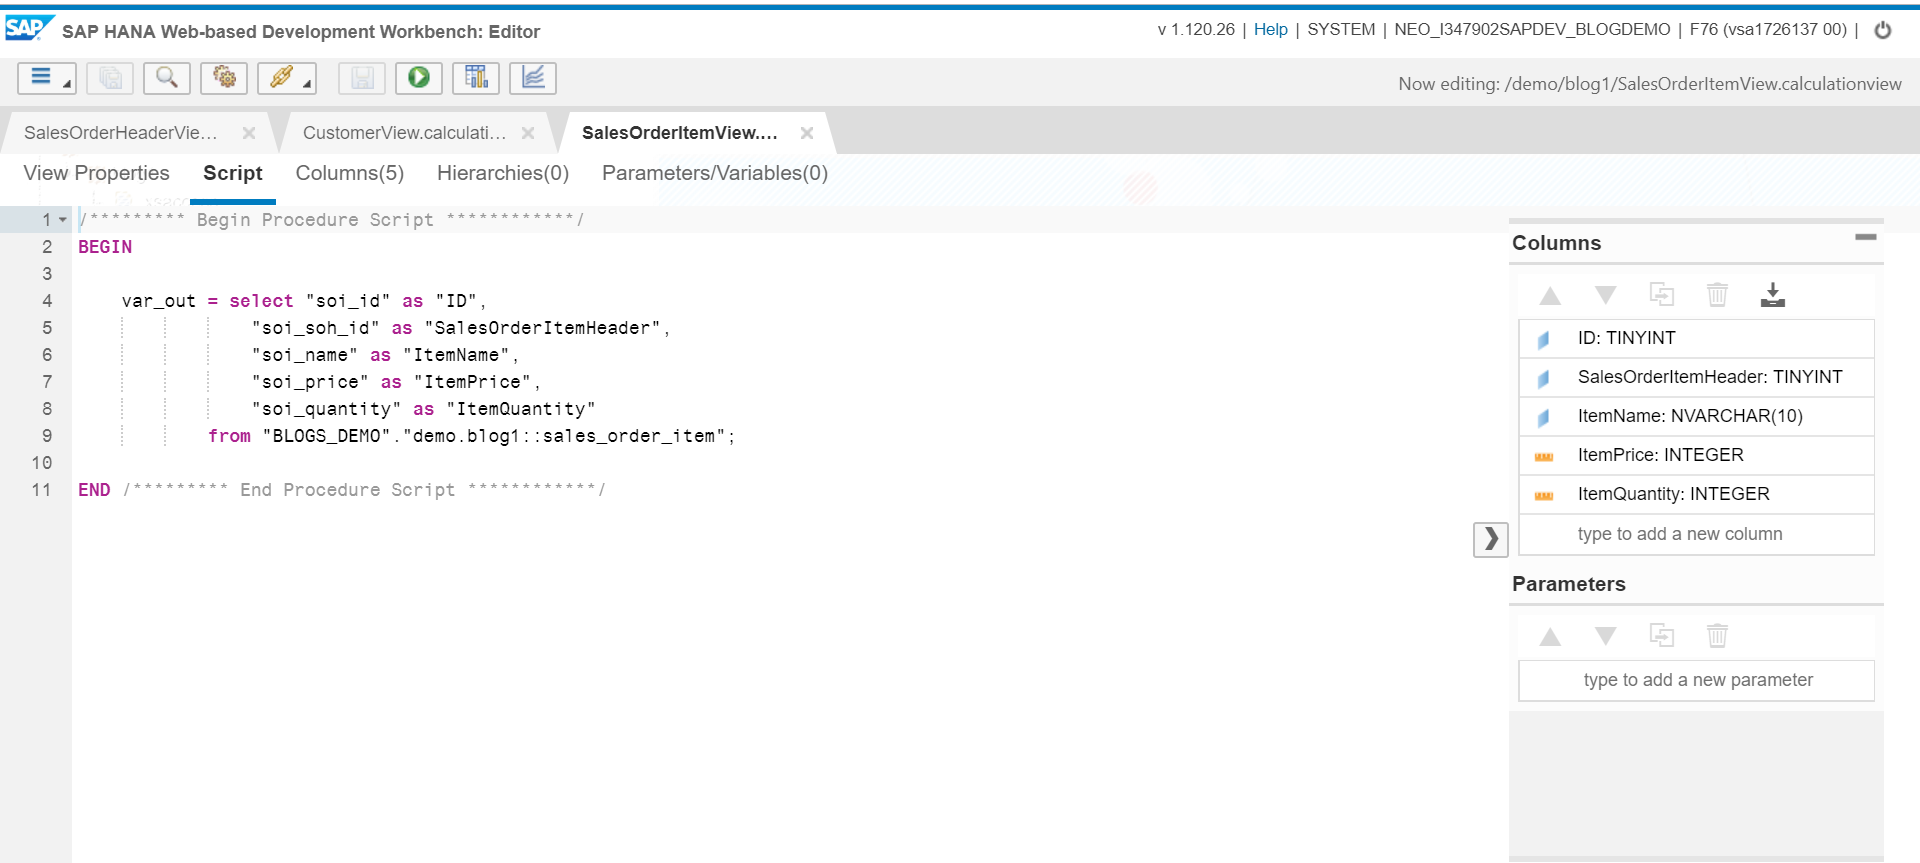This screenshot has height=863, width=1920.
Task: Click the green run button
Action: tap(419, 78)
